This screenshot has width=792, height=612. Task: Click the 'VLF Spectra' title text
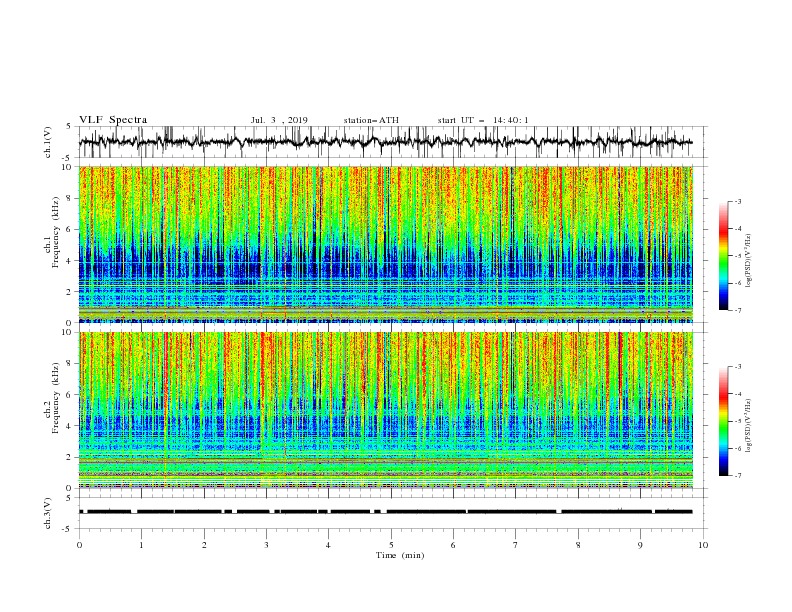[113, 120]
